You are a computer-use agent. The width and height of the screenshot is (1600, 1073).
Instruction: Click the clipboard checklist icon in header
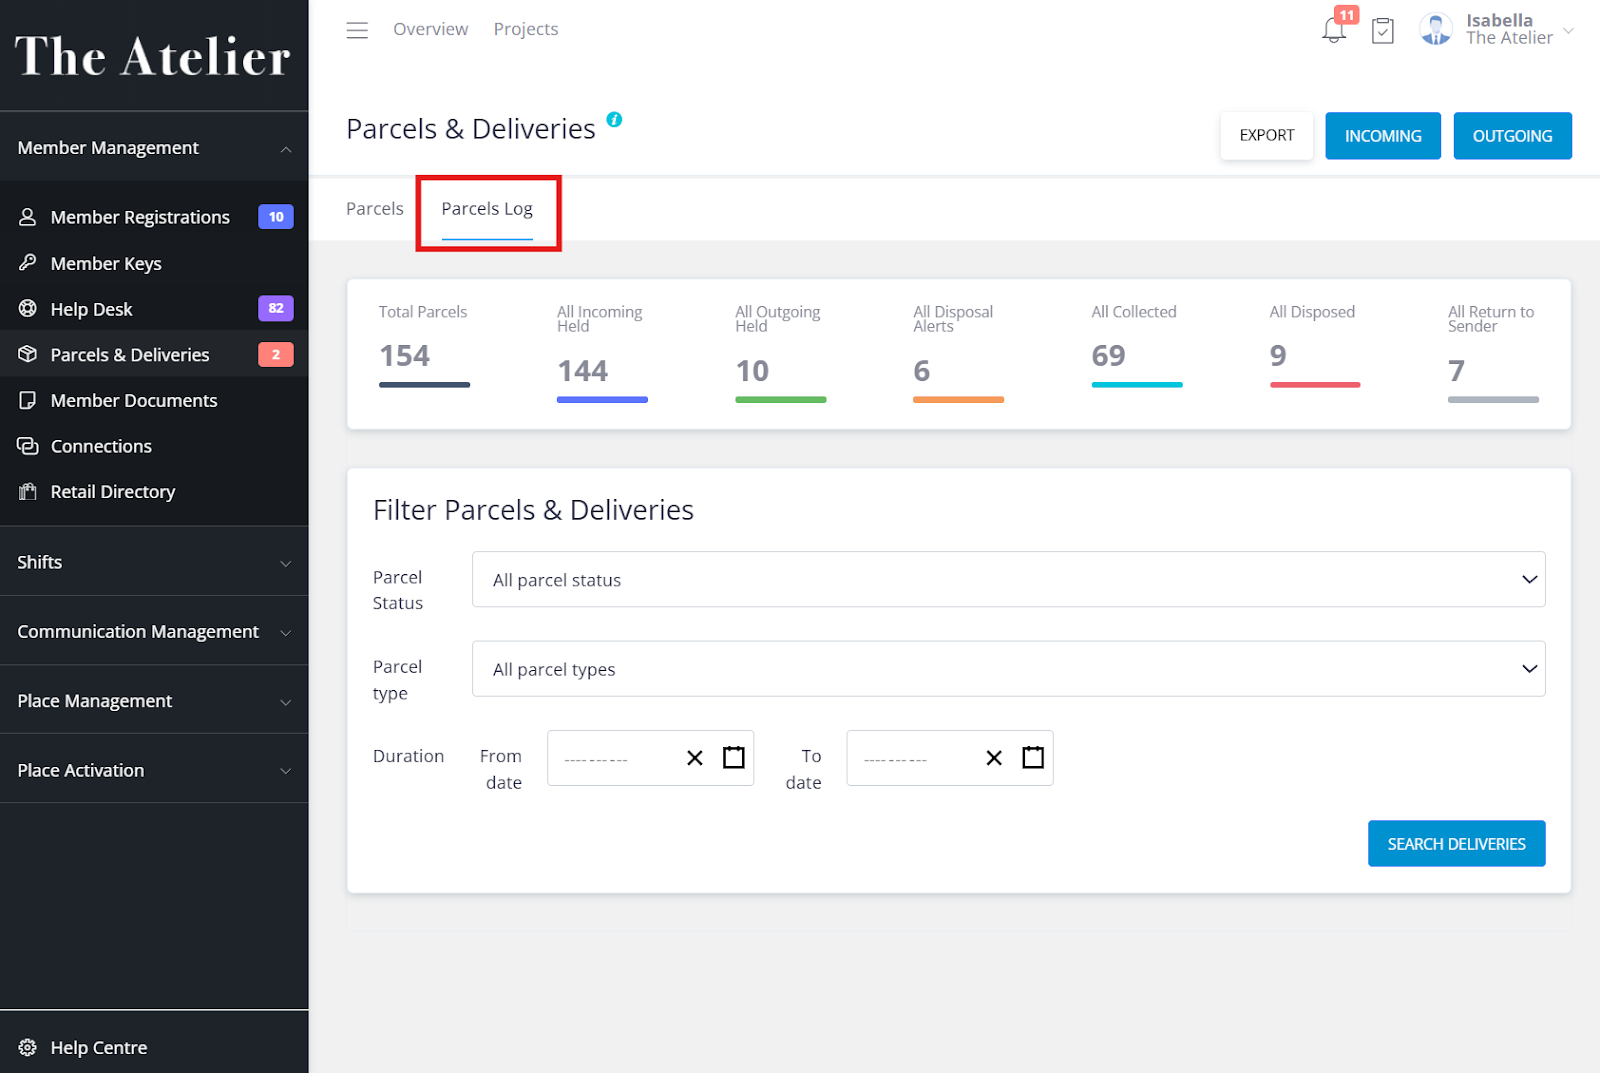click(1383, 31)
